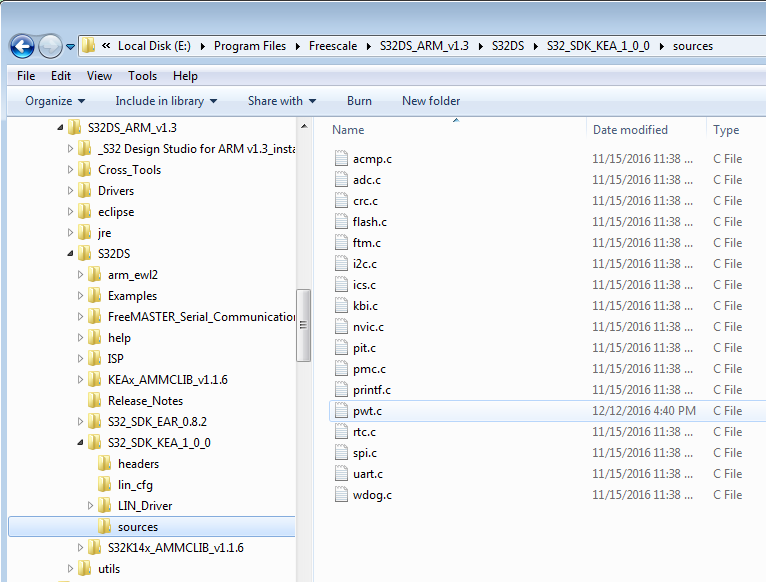The image size is (766, 582).
Task: Open the Organize dropdown
Action: (x=55, y=101)
